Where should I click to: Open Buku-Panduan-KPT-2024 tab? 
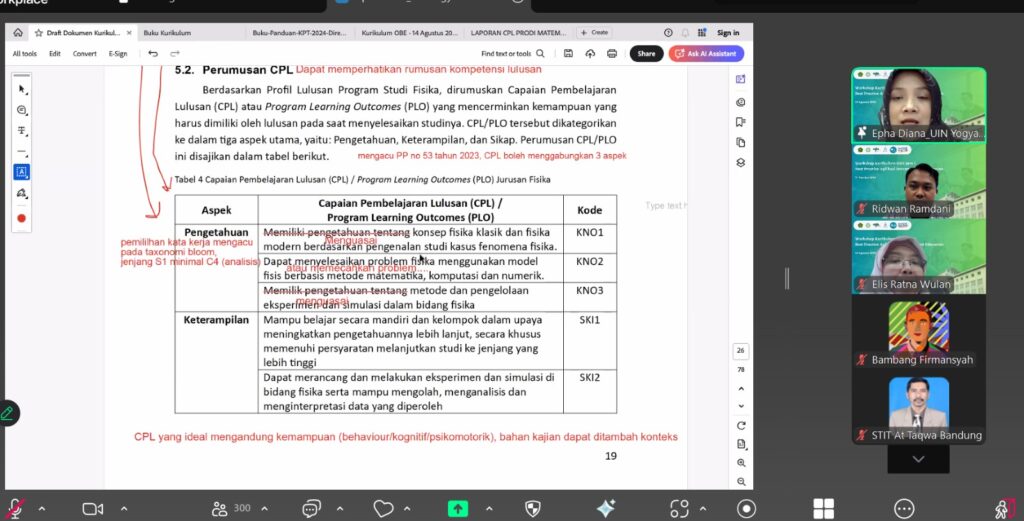pyautogui.click(x=299, y=33)
